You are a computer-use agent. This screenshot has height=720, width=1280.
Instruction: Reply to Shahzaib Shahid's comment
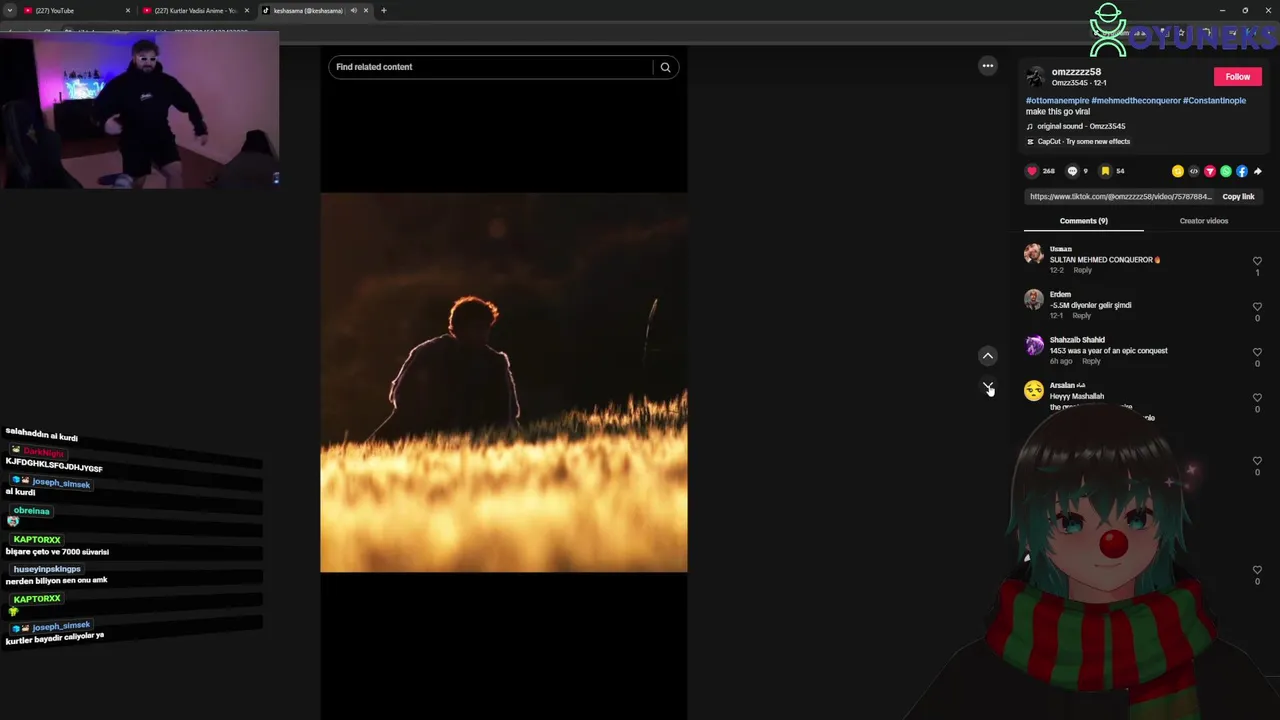coord(1091,361)
